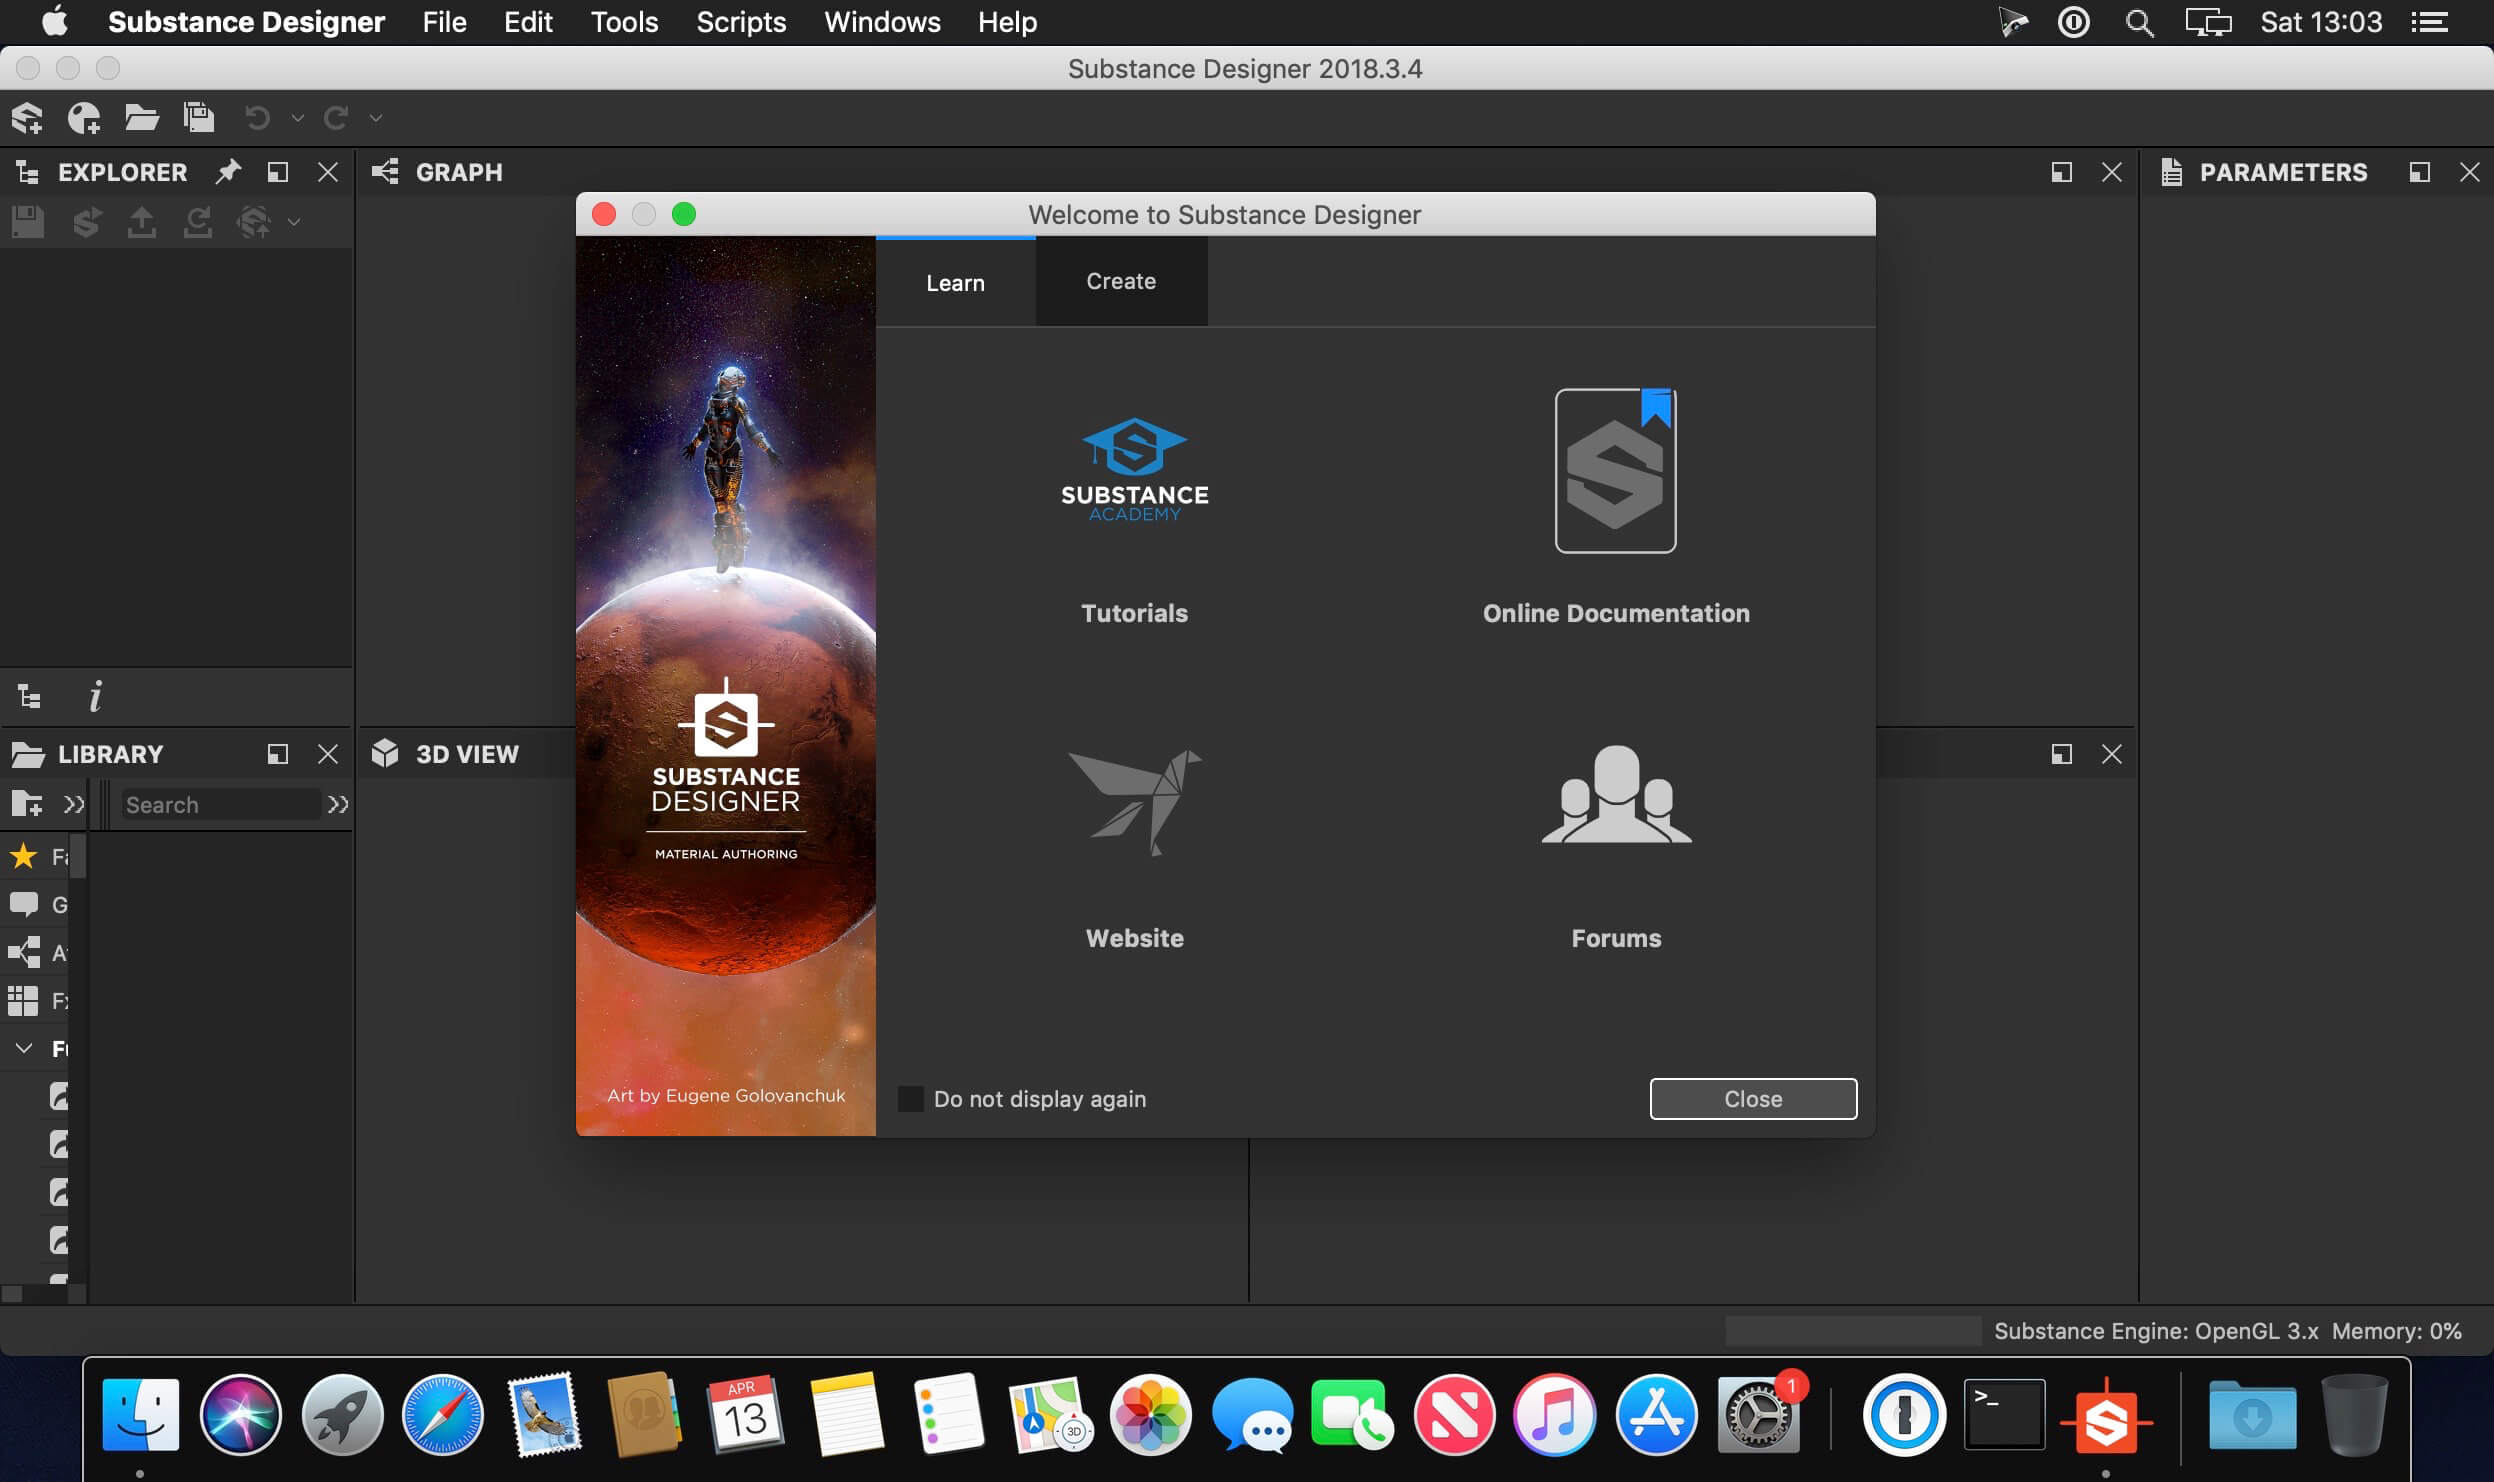Expand the undo history dropdown arrow
Viewport: 2494px width, 1482px height.
pos(297,119)
